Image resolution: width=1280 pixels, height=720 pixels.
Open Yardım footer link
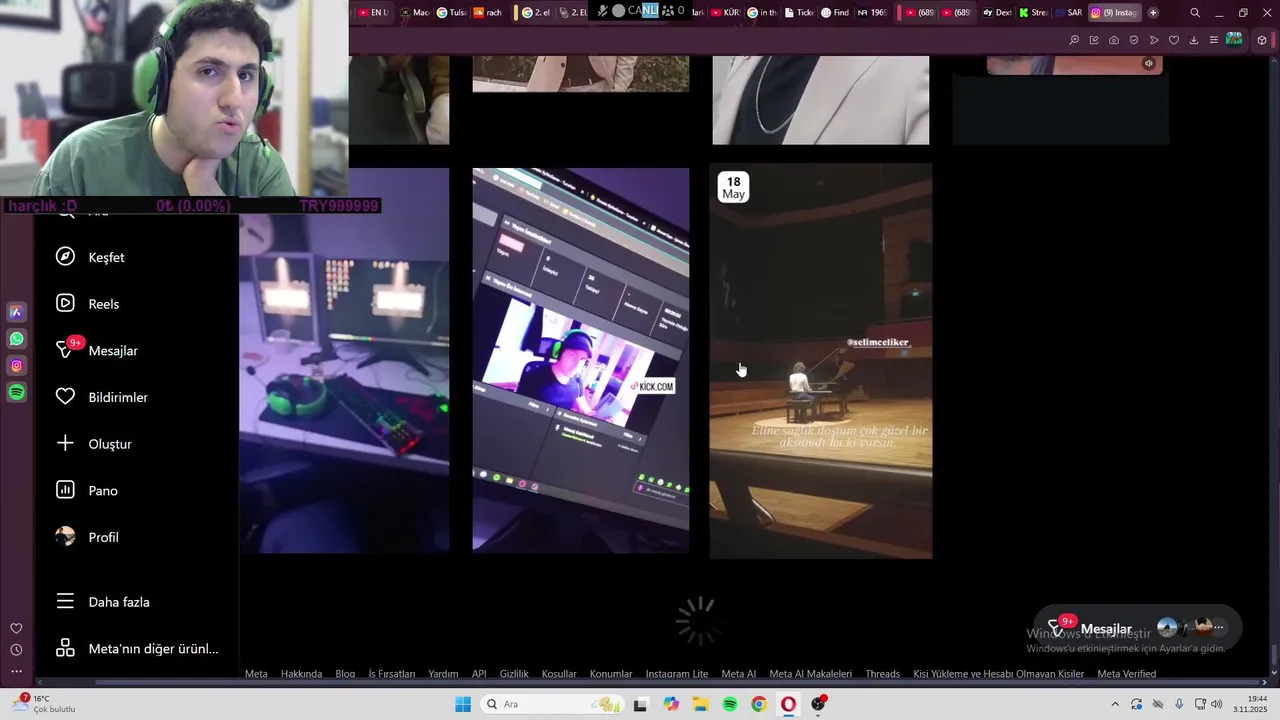(443, 674)
